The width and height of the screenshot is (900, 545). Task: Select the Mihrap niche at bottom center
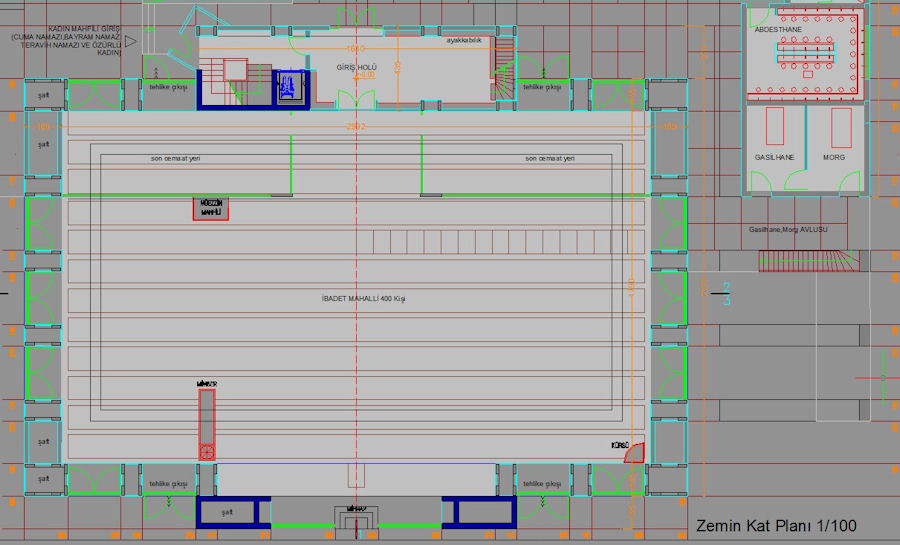tap(357, 515)
